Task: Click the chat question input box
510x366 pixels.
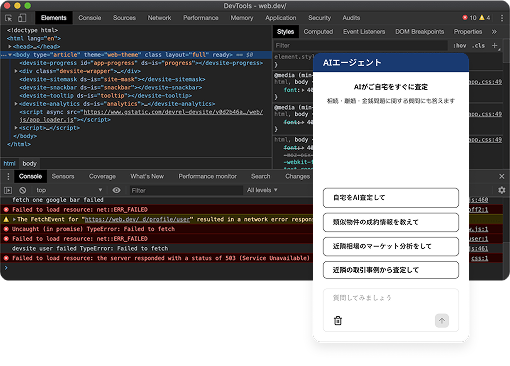Action: pyautogui.click(x=391, y=310)
